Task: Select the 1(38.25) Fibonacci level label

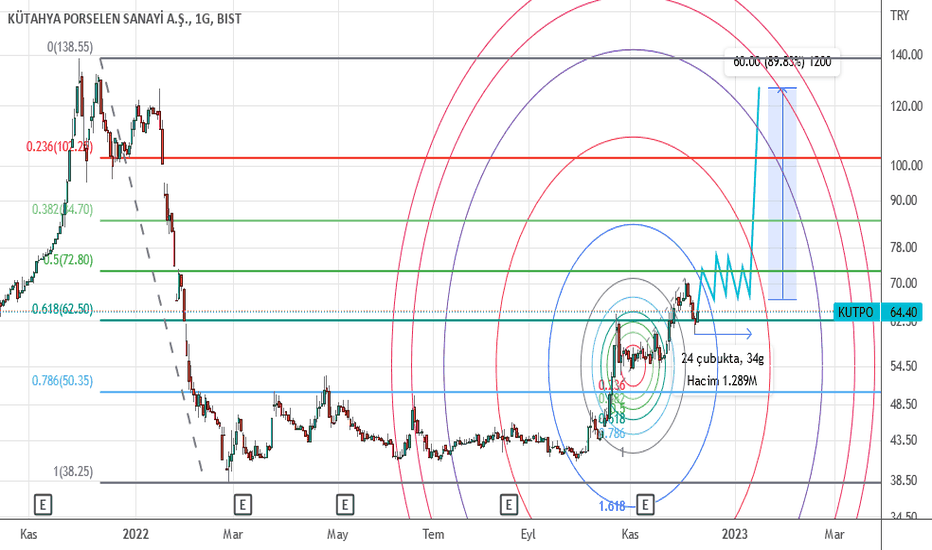Action: [73, 472]
